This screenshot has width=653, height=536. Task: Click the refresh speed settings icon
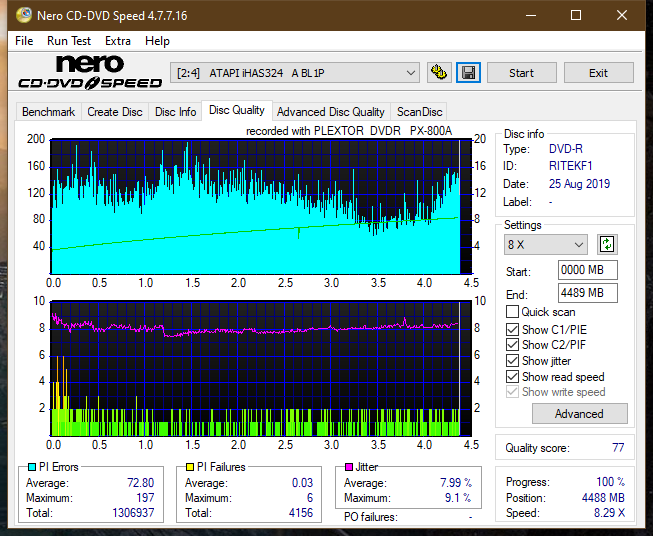pos(607,244)
